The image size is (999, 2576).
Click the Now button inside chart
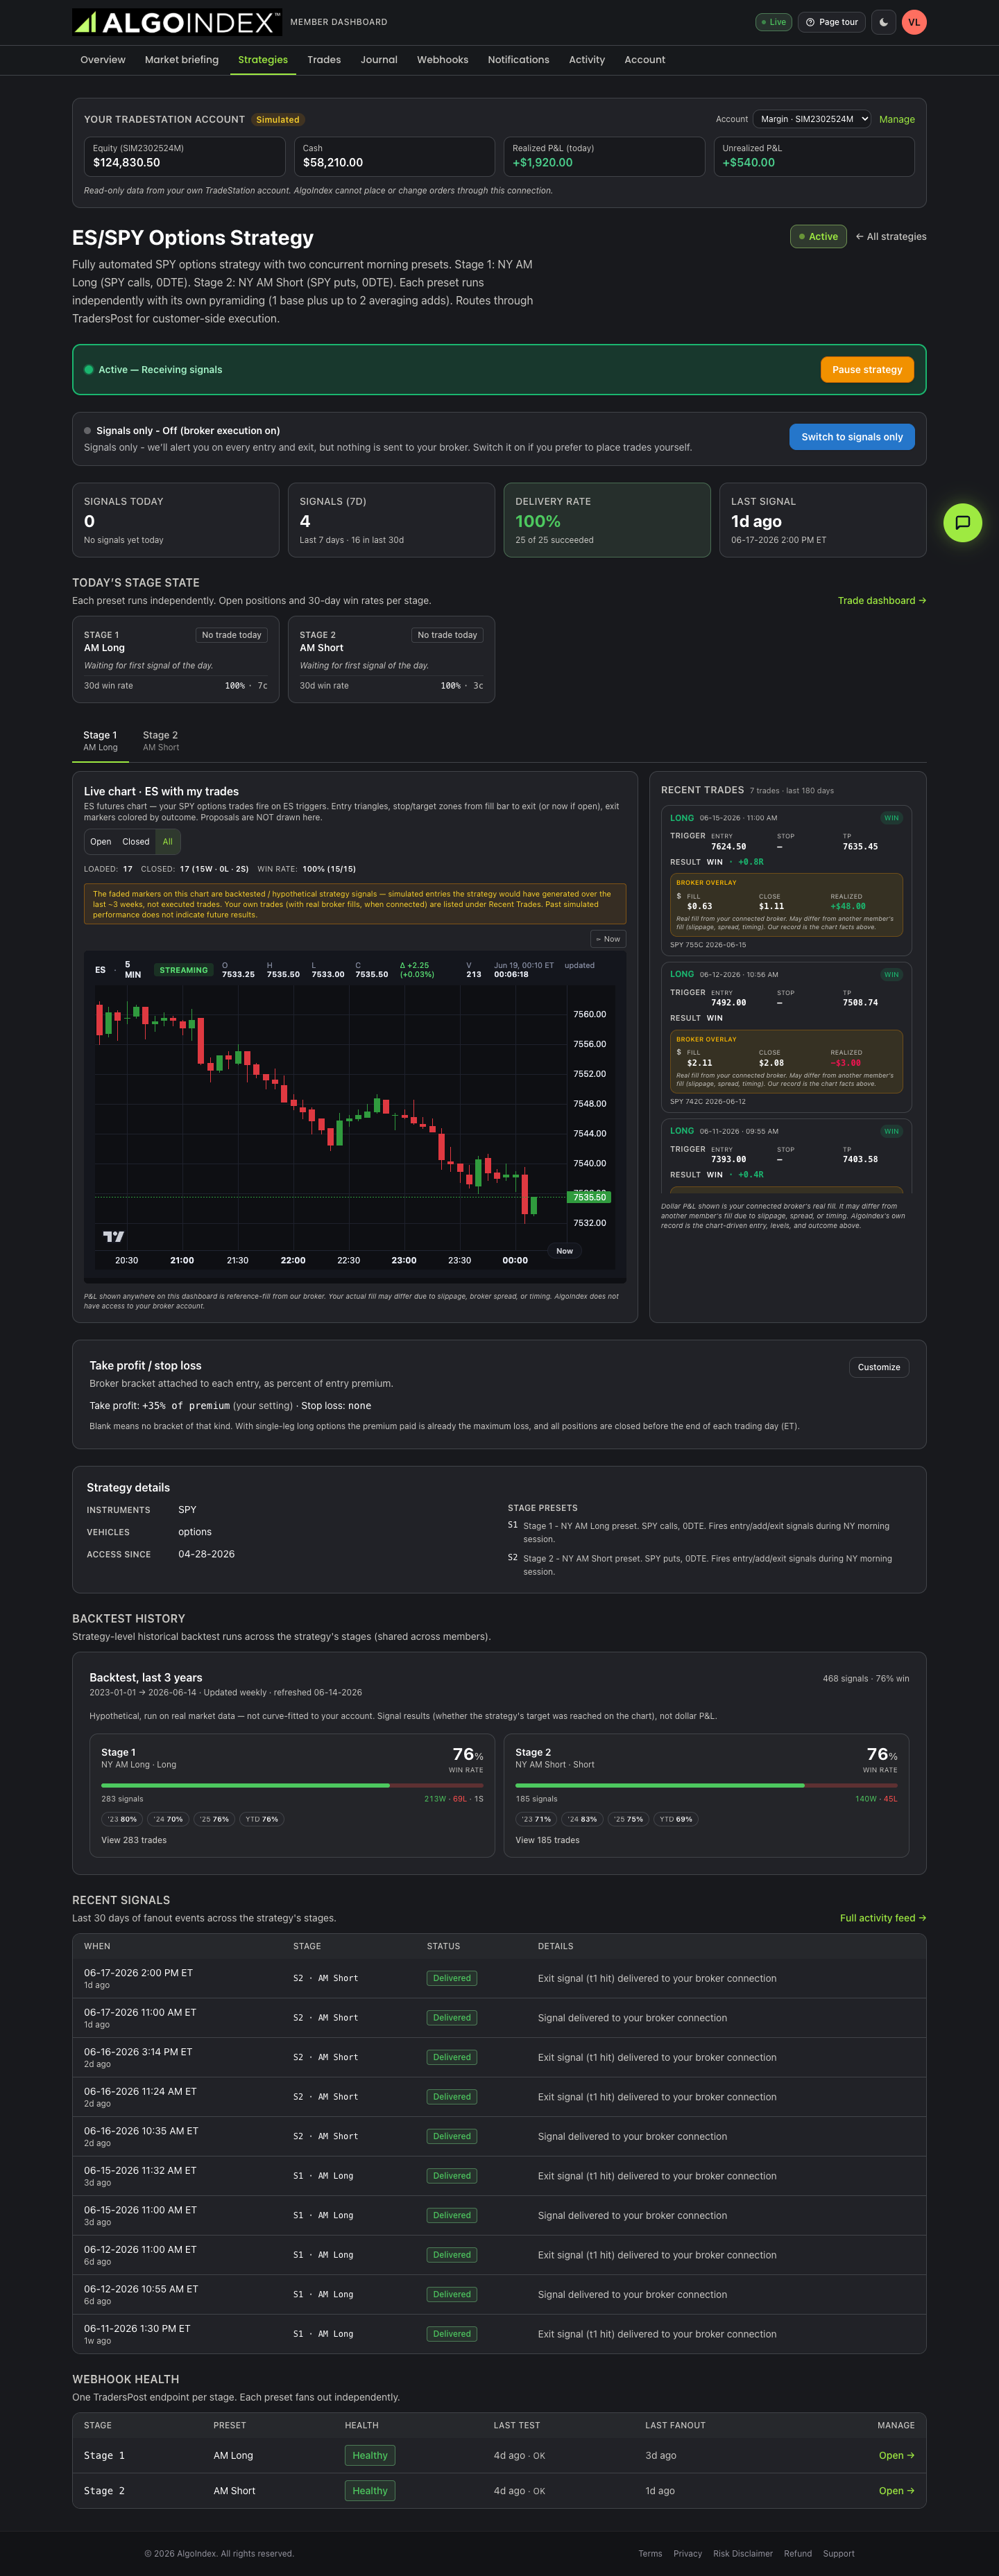click(x=564, y=1251)
